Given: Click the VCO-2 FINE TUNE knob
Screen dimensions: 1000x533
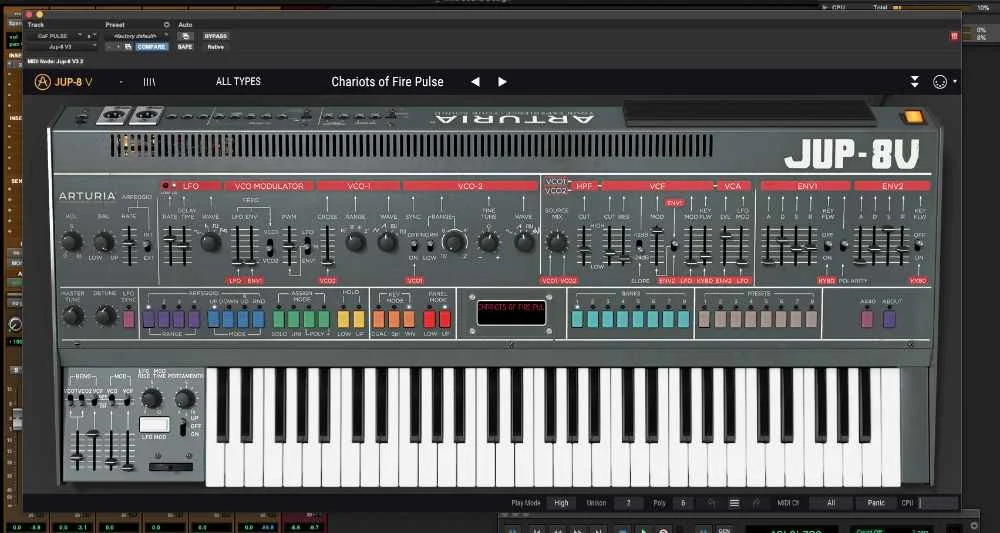Looking at the screenshot, I should (x=489, y=242).
